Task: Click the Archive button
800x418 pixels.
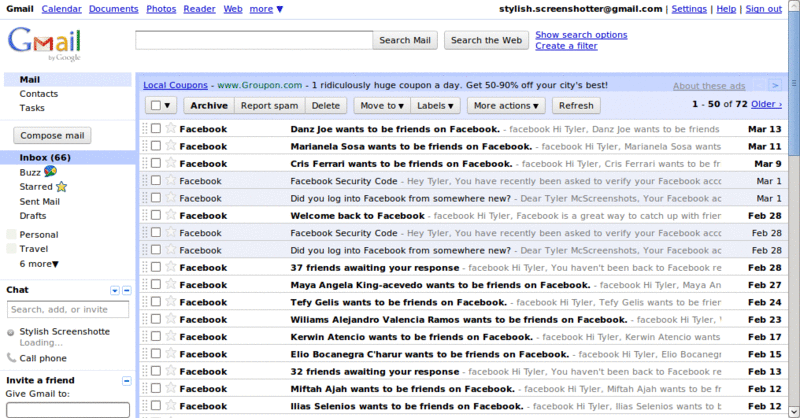Action: (209, 106)
